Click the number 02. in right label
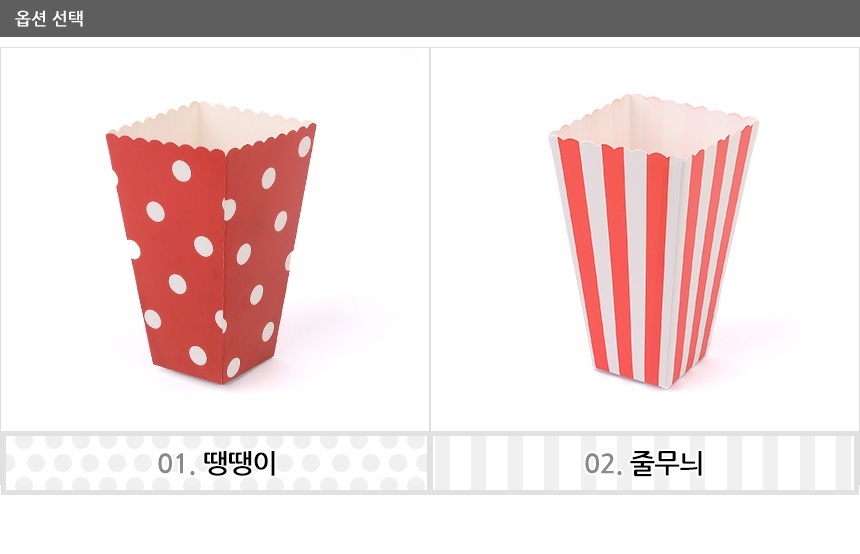Image resolution: width=860 pixels, height=554 pixels. (603, 464)
